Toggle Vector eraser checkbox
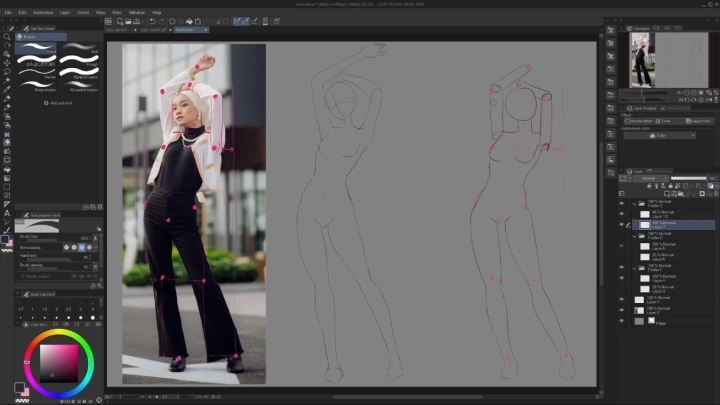Image resolution: width=720 pixels, height=405 pixels. coord(23,276)
